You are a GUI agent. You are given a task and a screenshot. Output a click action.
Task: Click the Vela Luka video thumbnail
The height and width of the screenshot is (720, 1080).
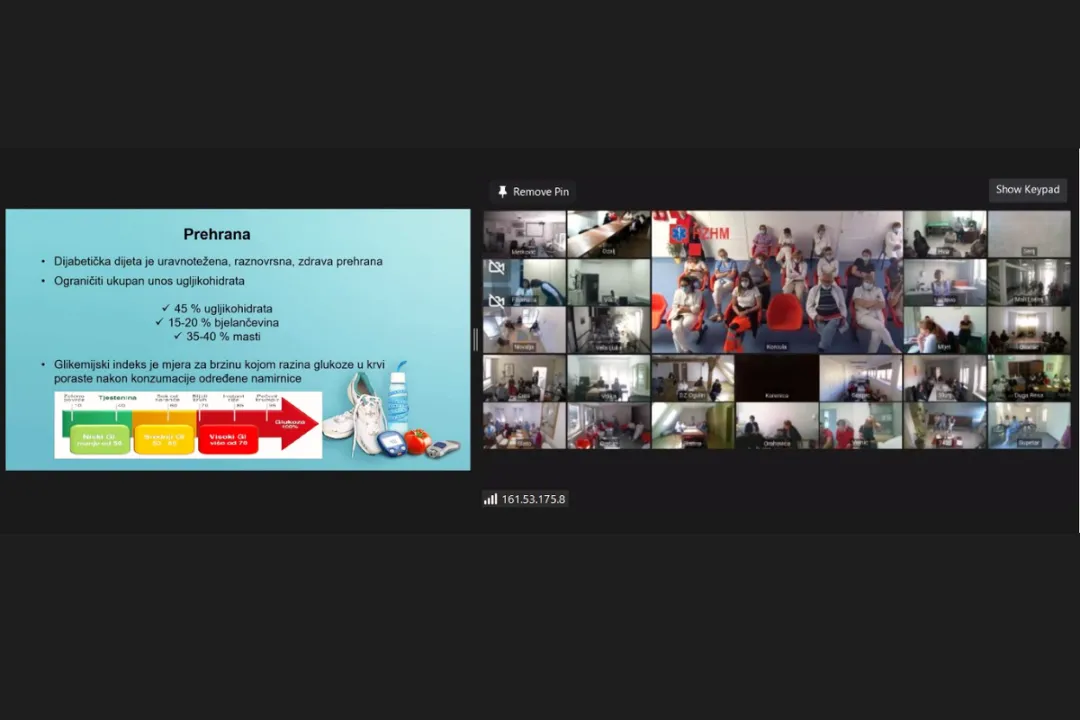click(608, 330)
